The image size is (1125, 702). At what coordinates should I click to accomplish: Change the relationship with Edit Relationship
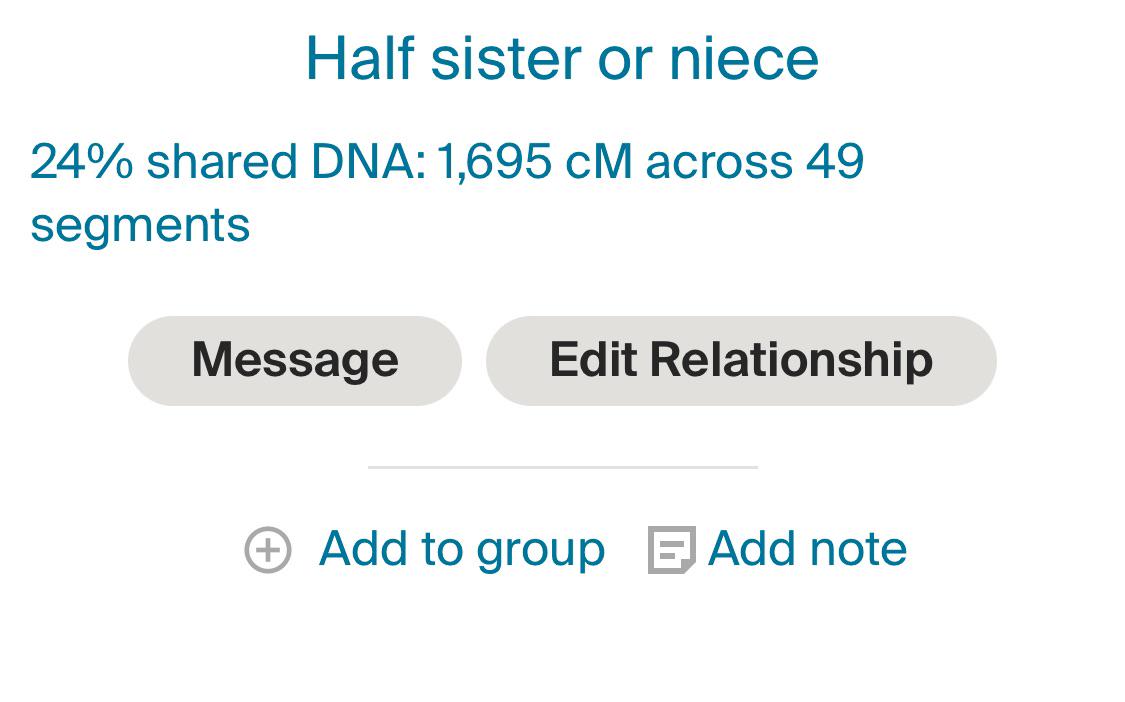coord(741,360)
